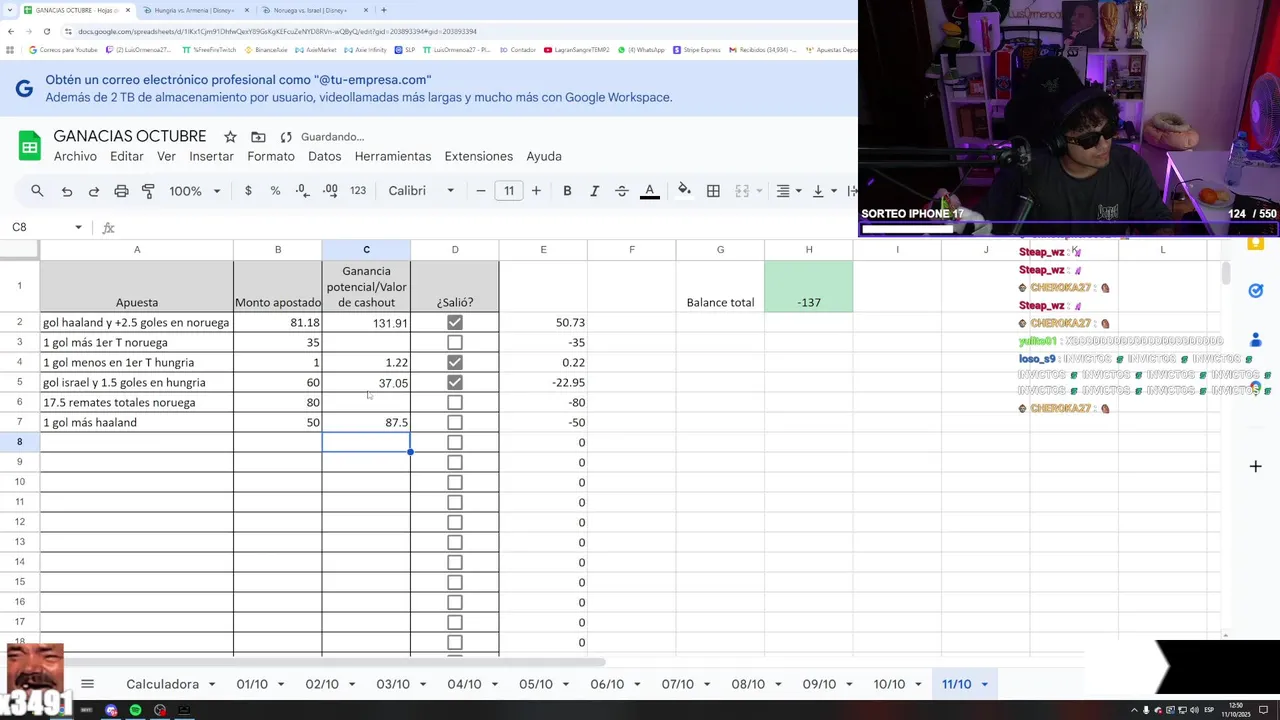The height and width of the screenshot is (720, 1280).
Task: Decrease decimal places icon
Action: point(302,191)
